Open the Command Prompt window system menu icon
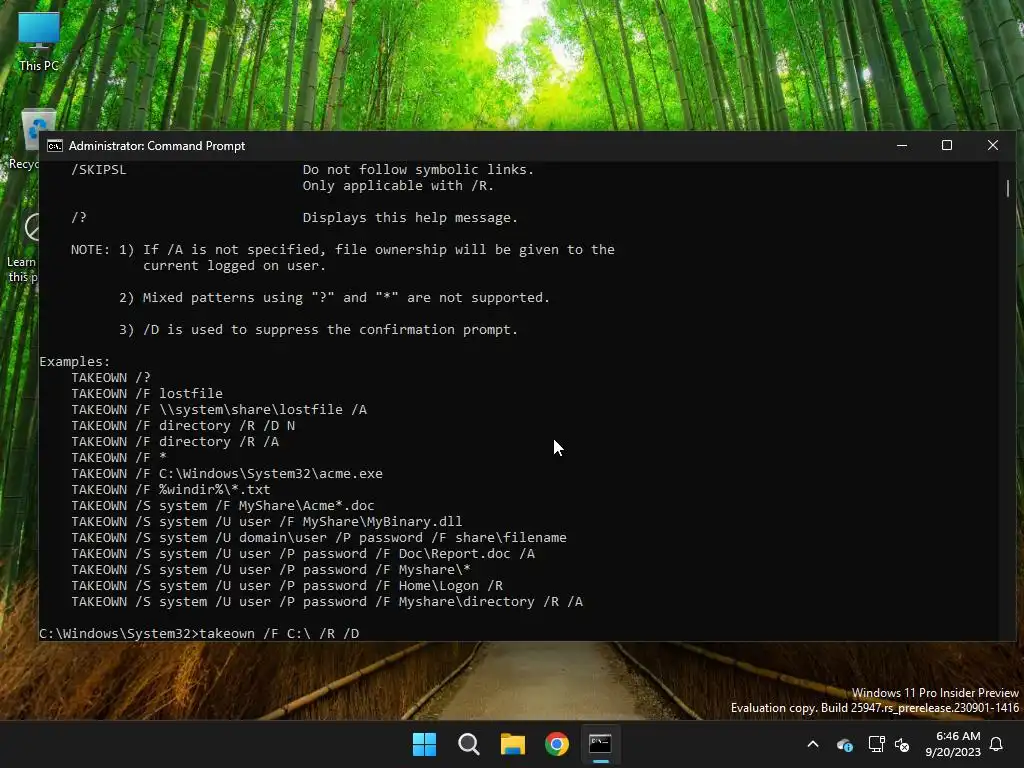Viewport: 1024px width, 768px height. click(55, 146)
